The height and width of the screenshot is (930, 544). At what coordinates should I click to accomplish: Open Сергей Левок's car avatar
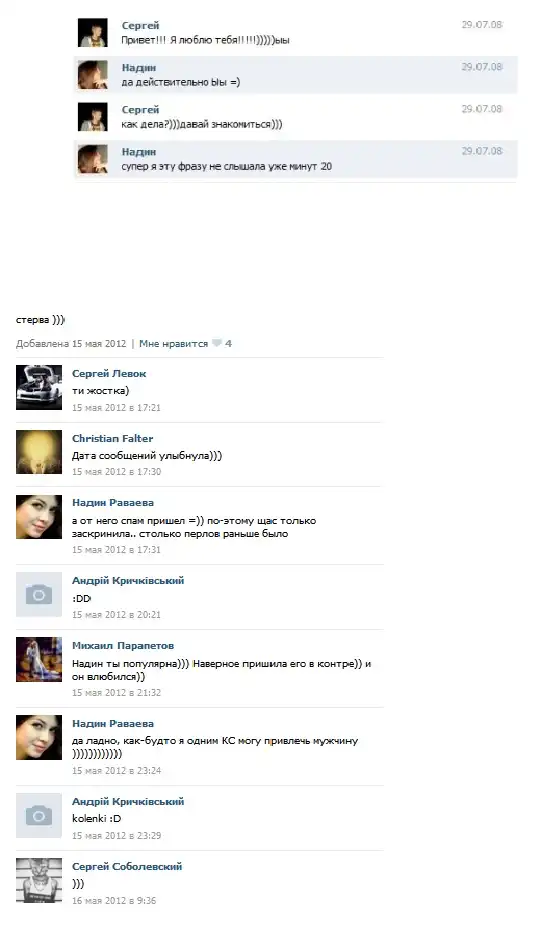pos(39,387)
